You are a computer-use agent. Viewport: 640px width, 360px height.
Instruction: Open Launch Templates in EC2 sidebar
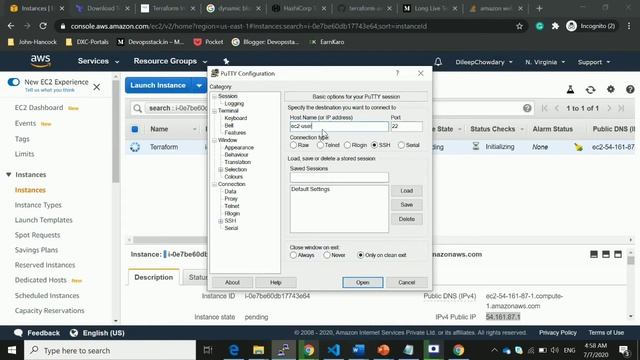[43, 220]
